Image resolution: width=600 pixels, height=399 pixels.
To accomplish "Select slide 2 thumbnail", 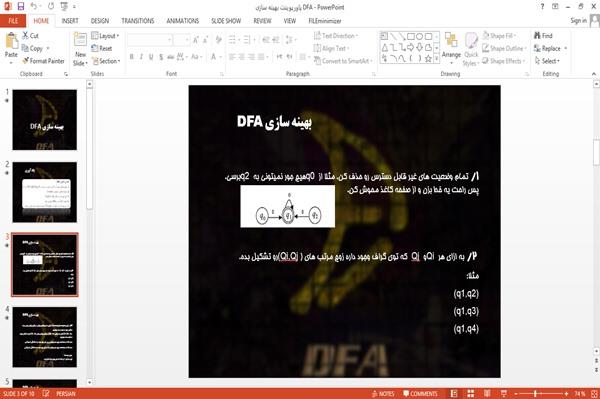I will [44, 192].
